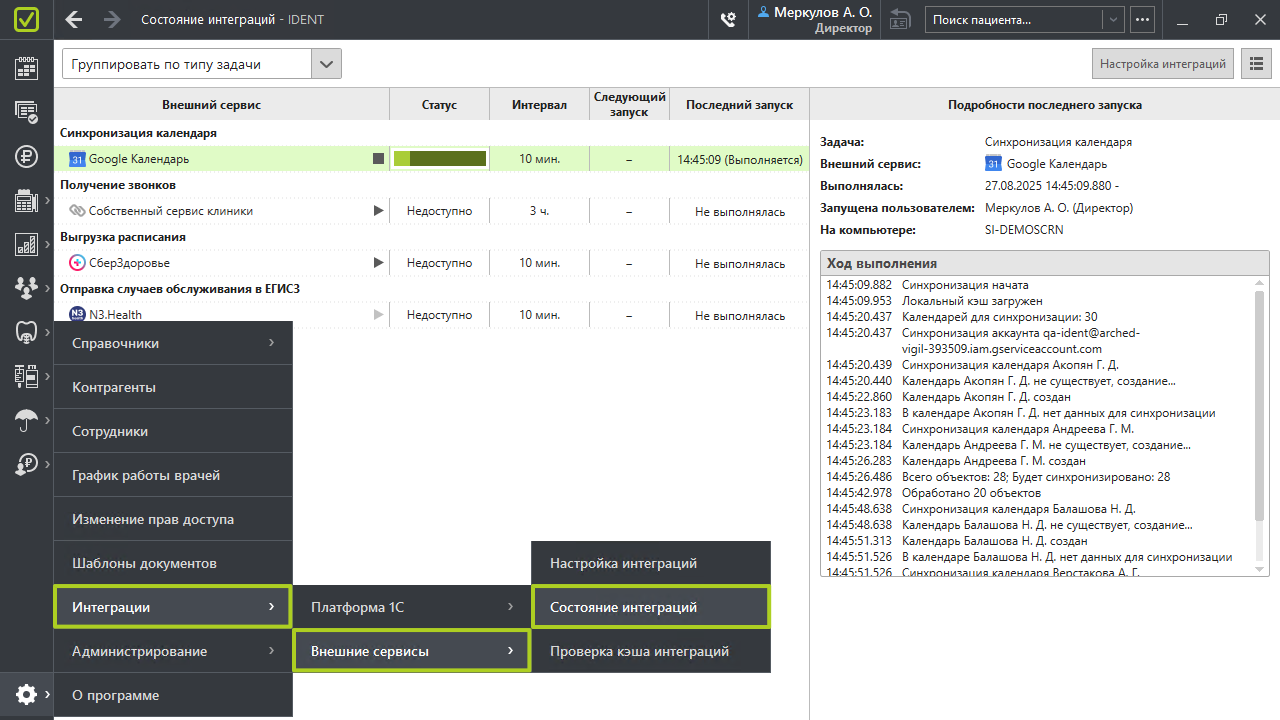Viewport: 1280px width, 720px height.
Task: Click the user profile Меркулов А. О.
Action: [815, 20]
